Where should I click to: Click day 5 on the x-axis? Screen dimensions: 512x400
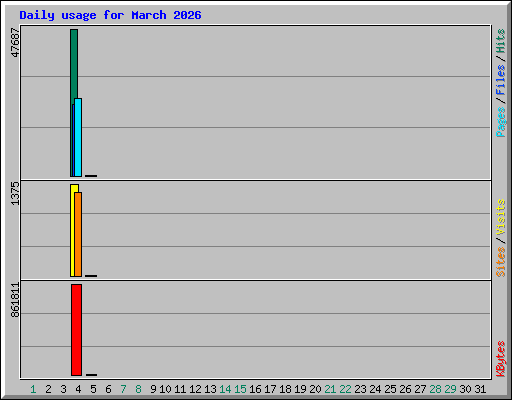(x=93, y=389)
